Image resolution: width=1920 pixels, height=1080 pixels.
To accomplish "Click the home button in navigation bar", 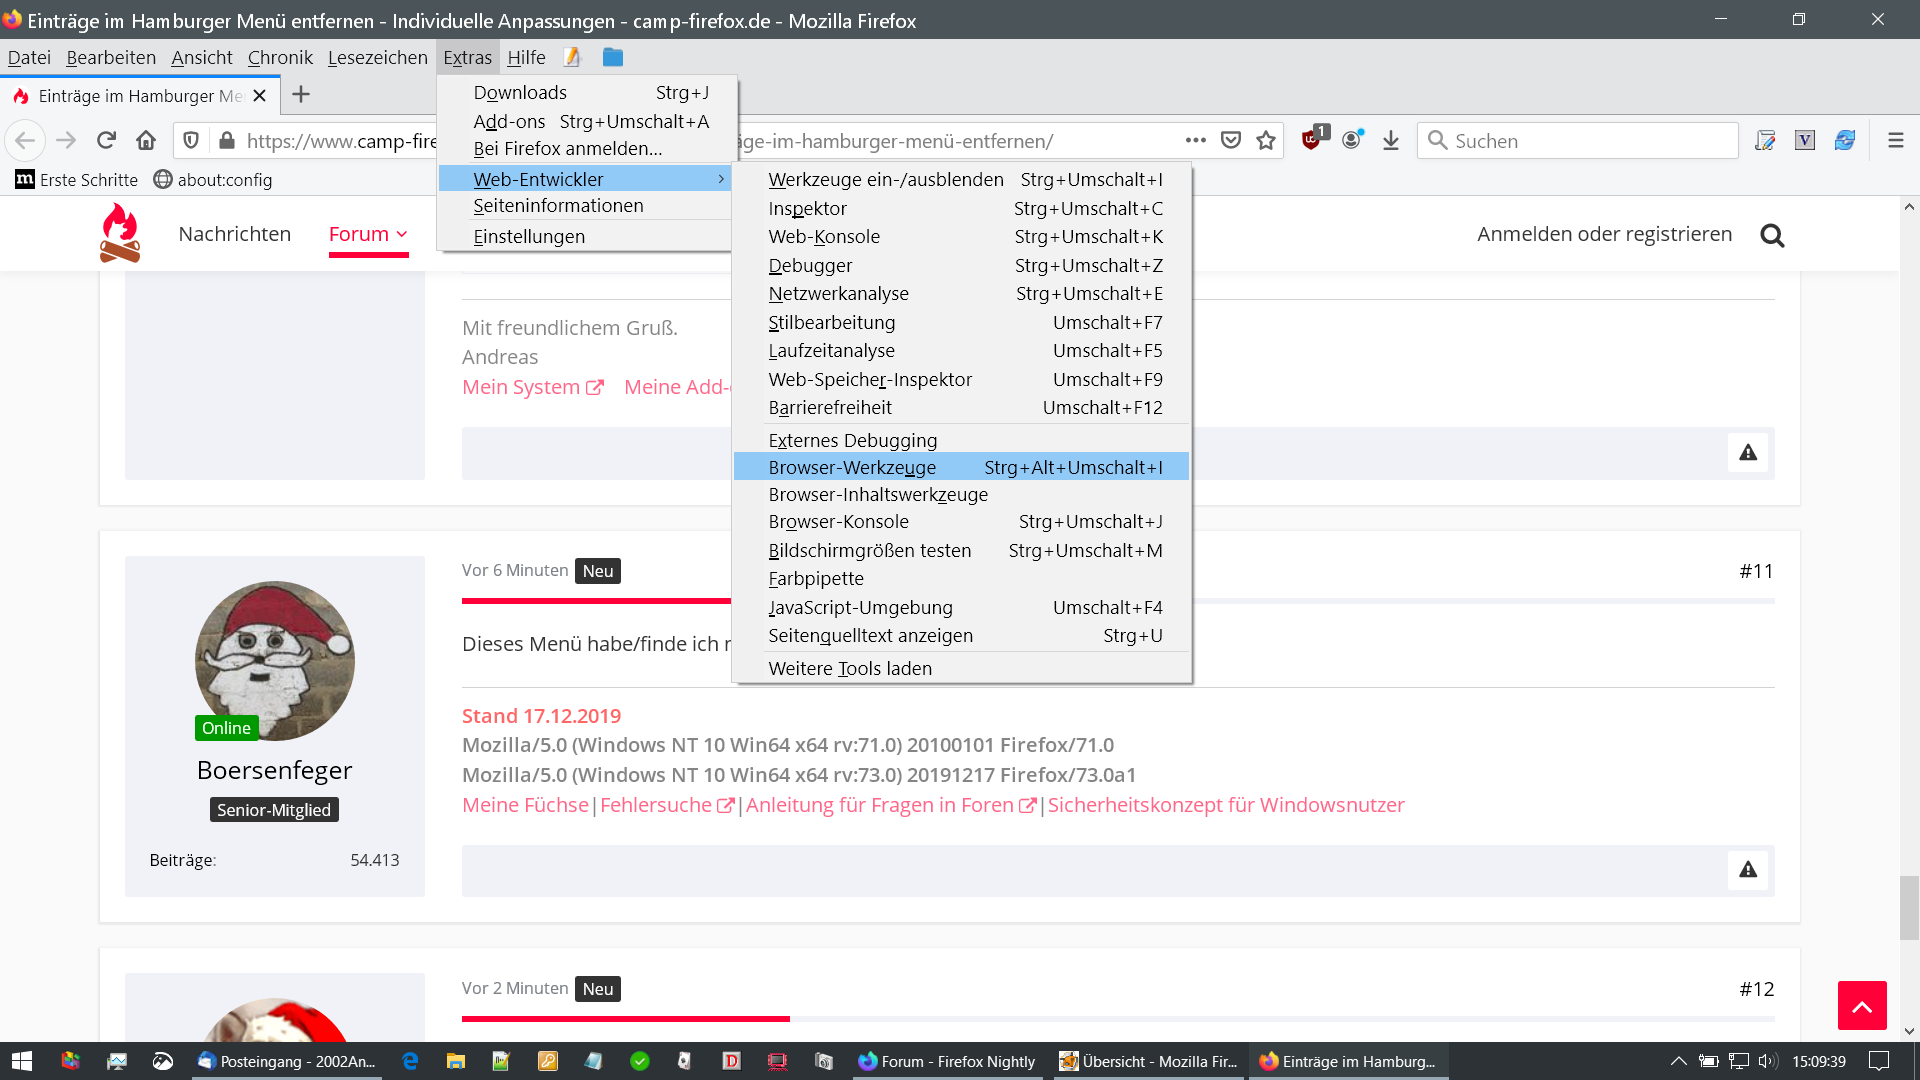I will [x=146, y=141].
